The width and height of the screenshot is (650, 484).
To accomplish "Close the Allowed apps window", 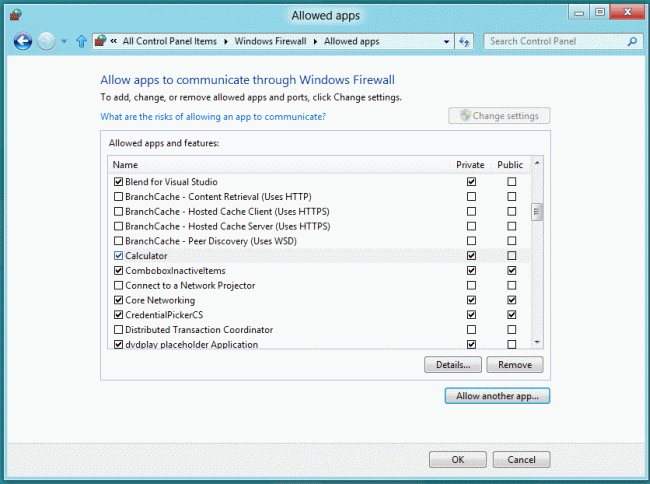I will (x=627, y=13).
